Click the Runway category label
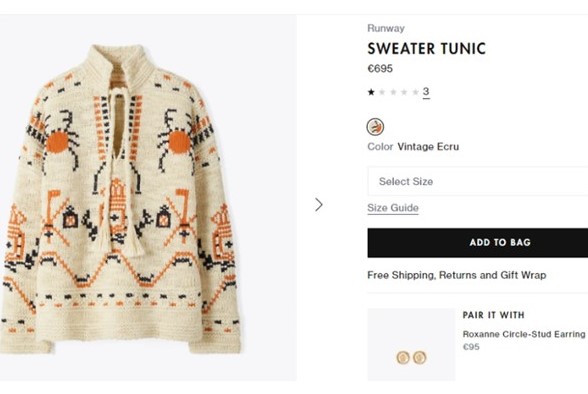 386,28
